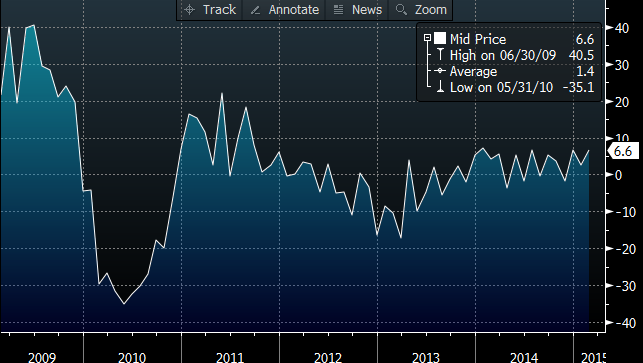Select the 'Low on 05/31/10' legend row
Screen dimensions: 643x363
[x=501, y=87]
